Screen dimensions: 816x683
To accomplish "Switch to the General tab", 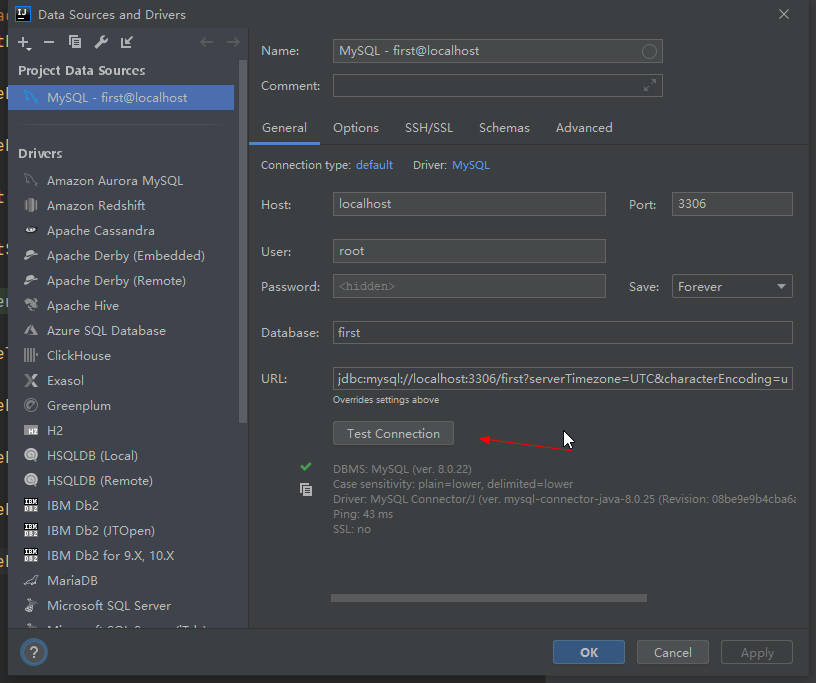I will (284, 128).
